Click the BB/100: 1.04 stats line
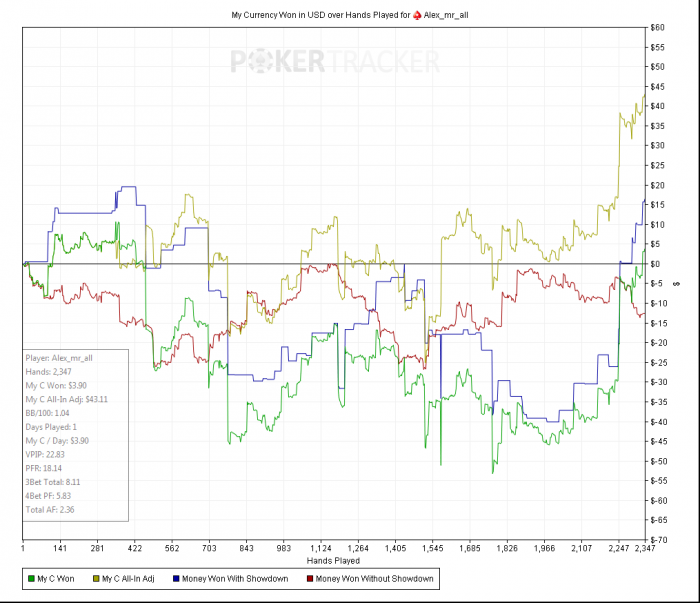This screenshot has width=700, height=603. [x=47, y=413]
